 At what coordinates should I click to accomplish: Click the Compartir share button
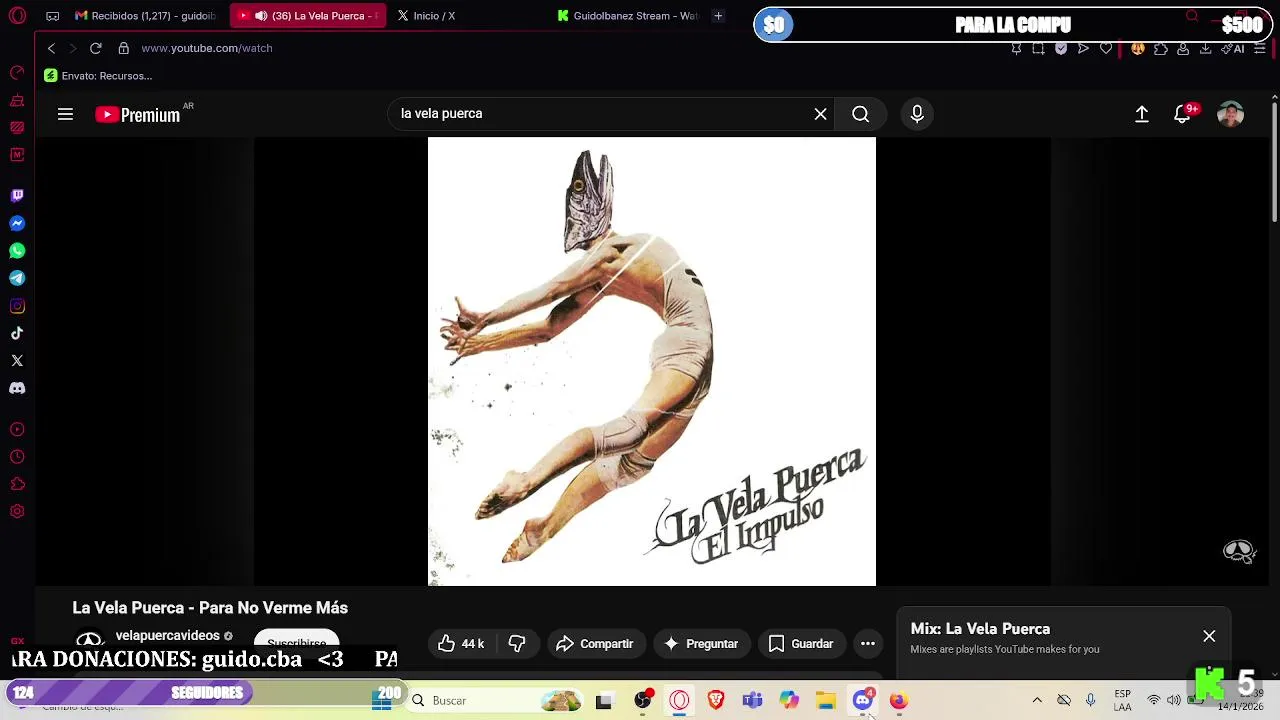[x=596, y=644]
